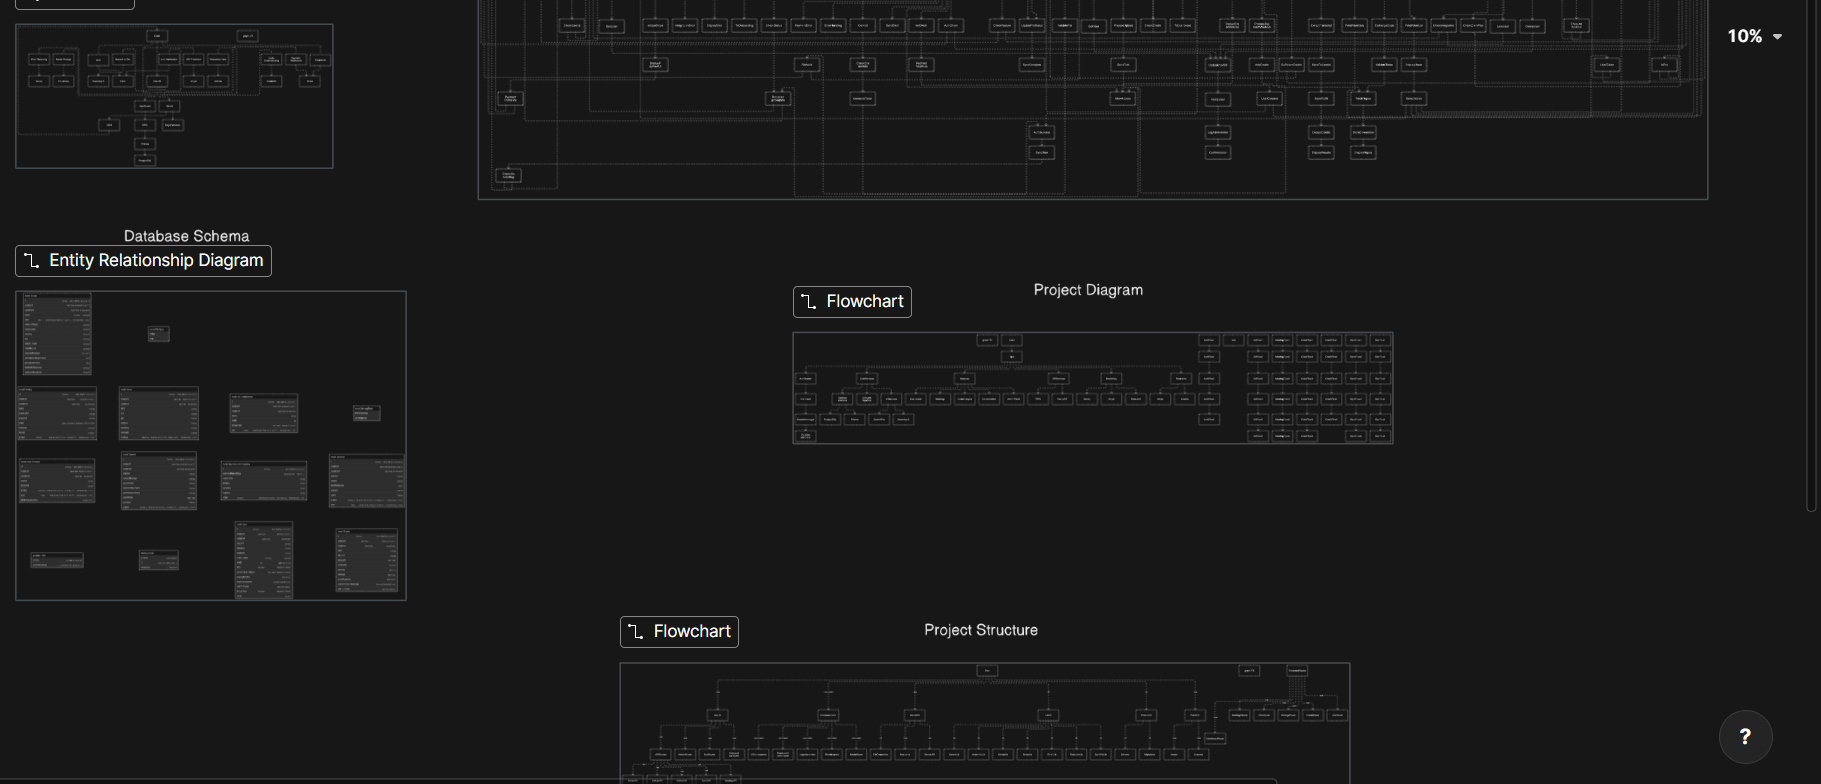Screen dimensions: 1821x784
Task: Select the small diagram frame above Database Schema
Action: [x=174, y=96]
